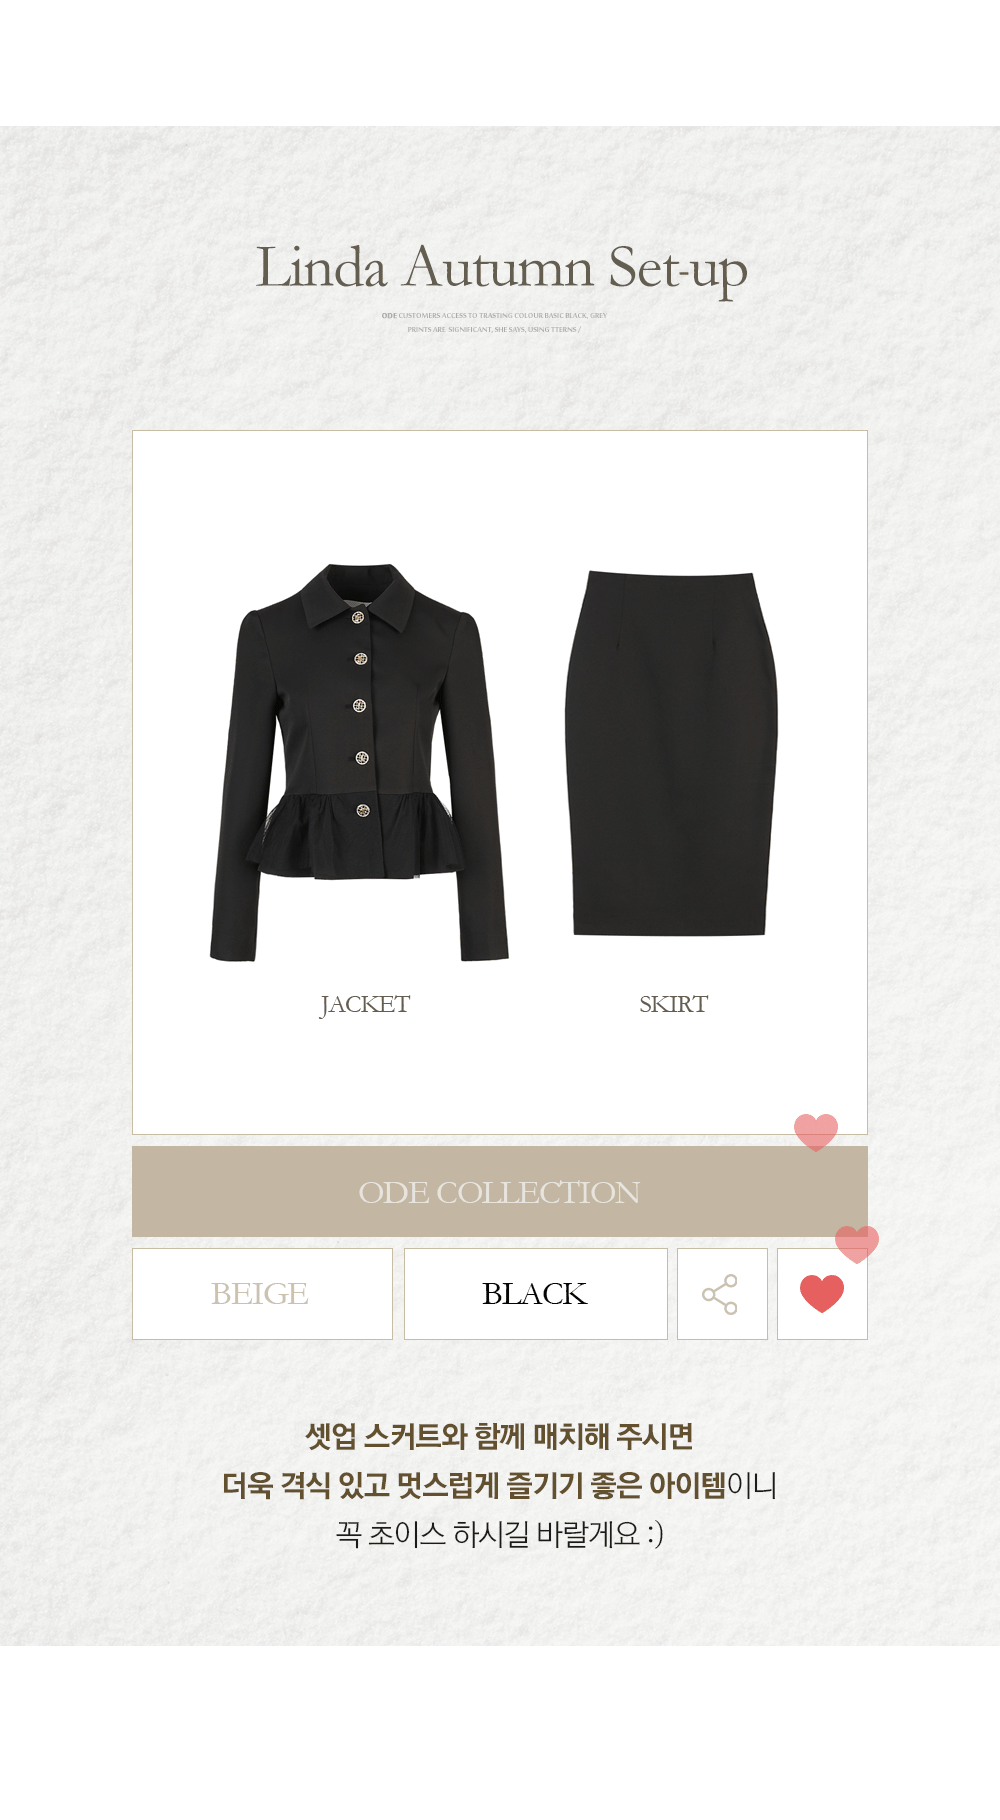Click the share icon button

click(x=722, y=1294)
